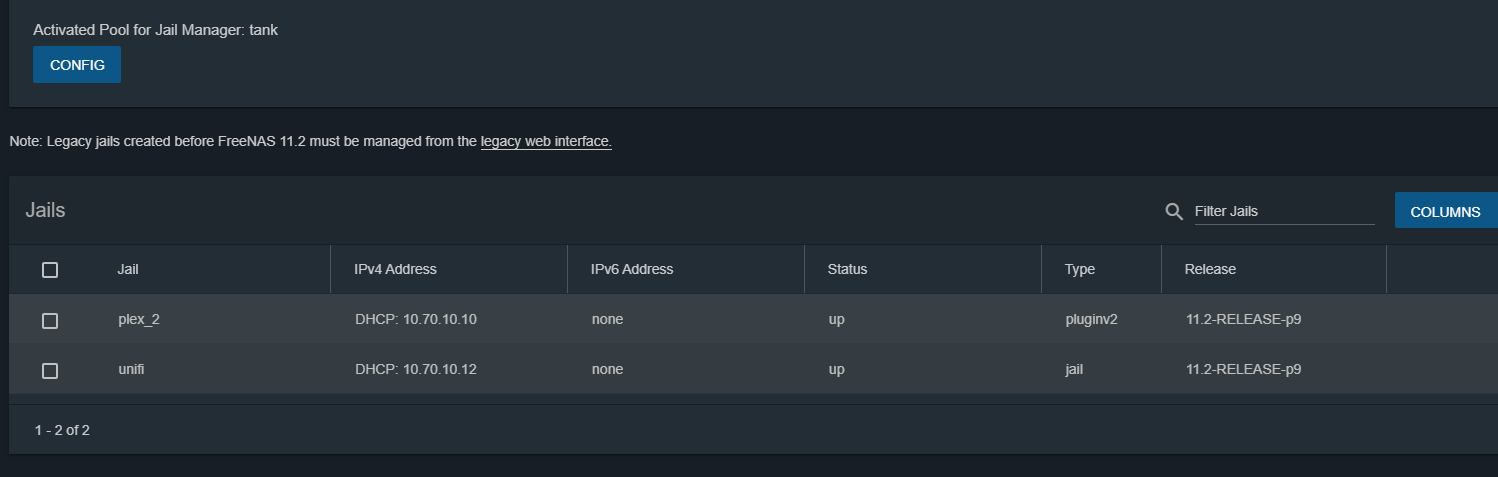
Task: Sort by the Type column header
Action: (x=1080, y=269)
